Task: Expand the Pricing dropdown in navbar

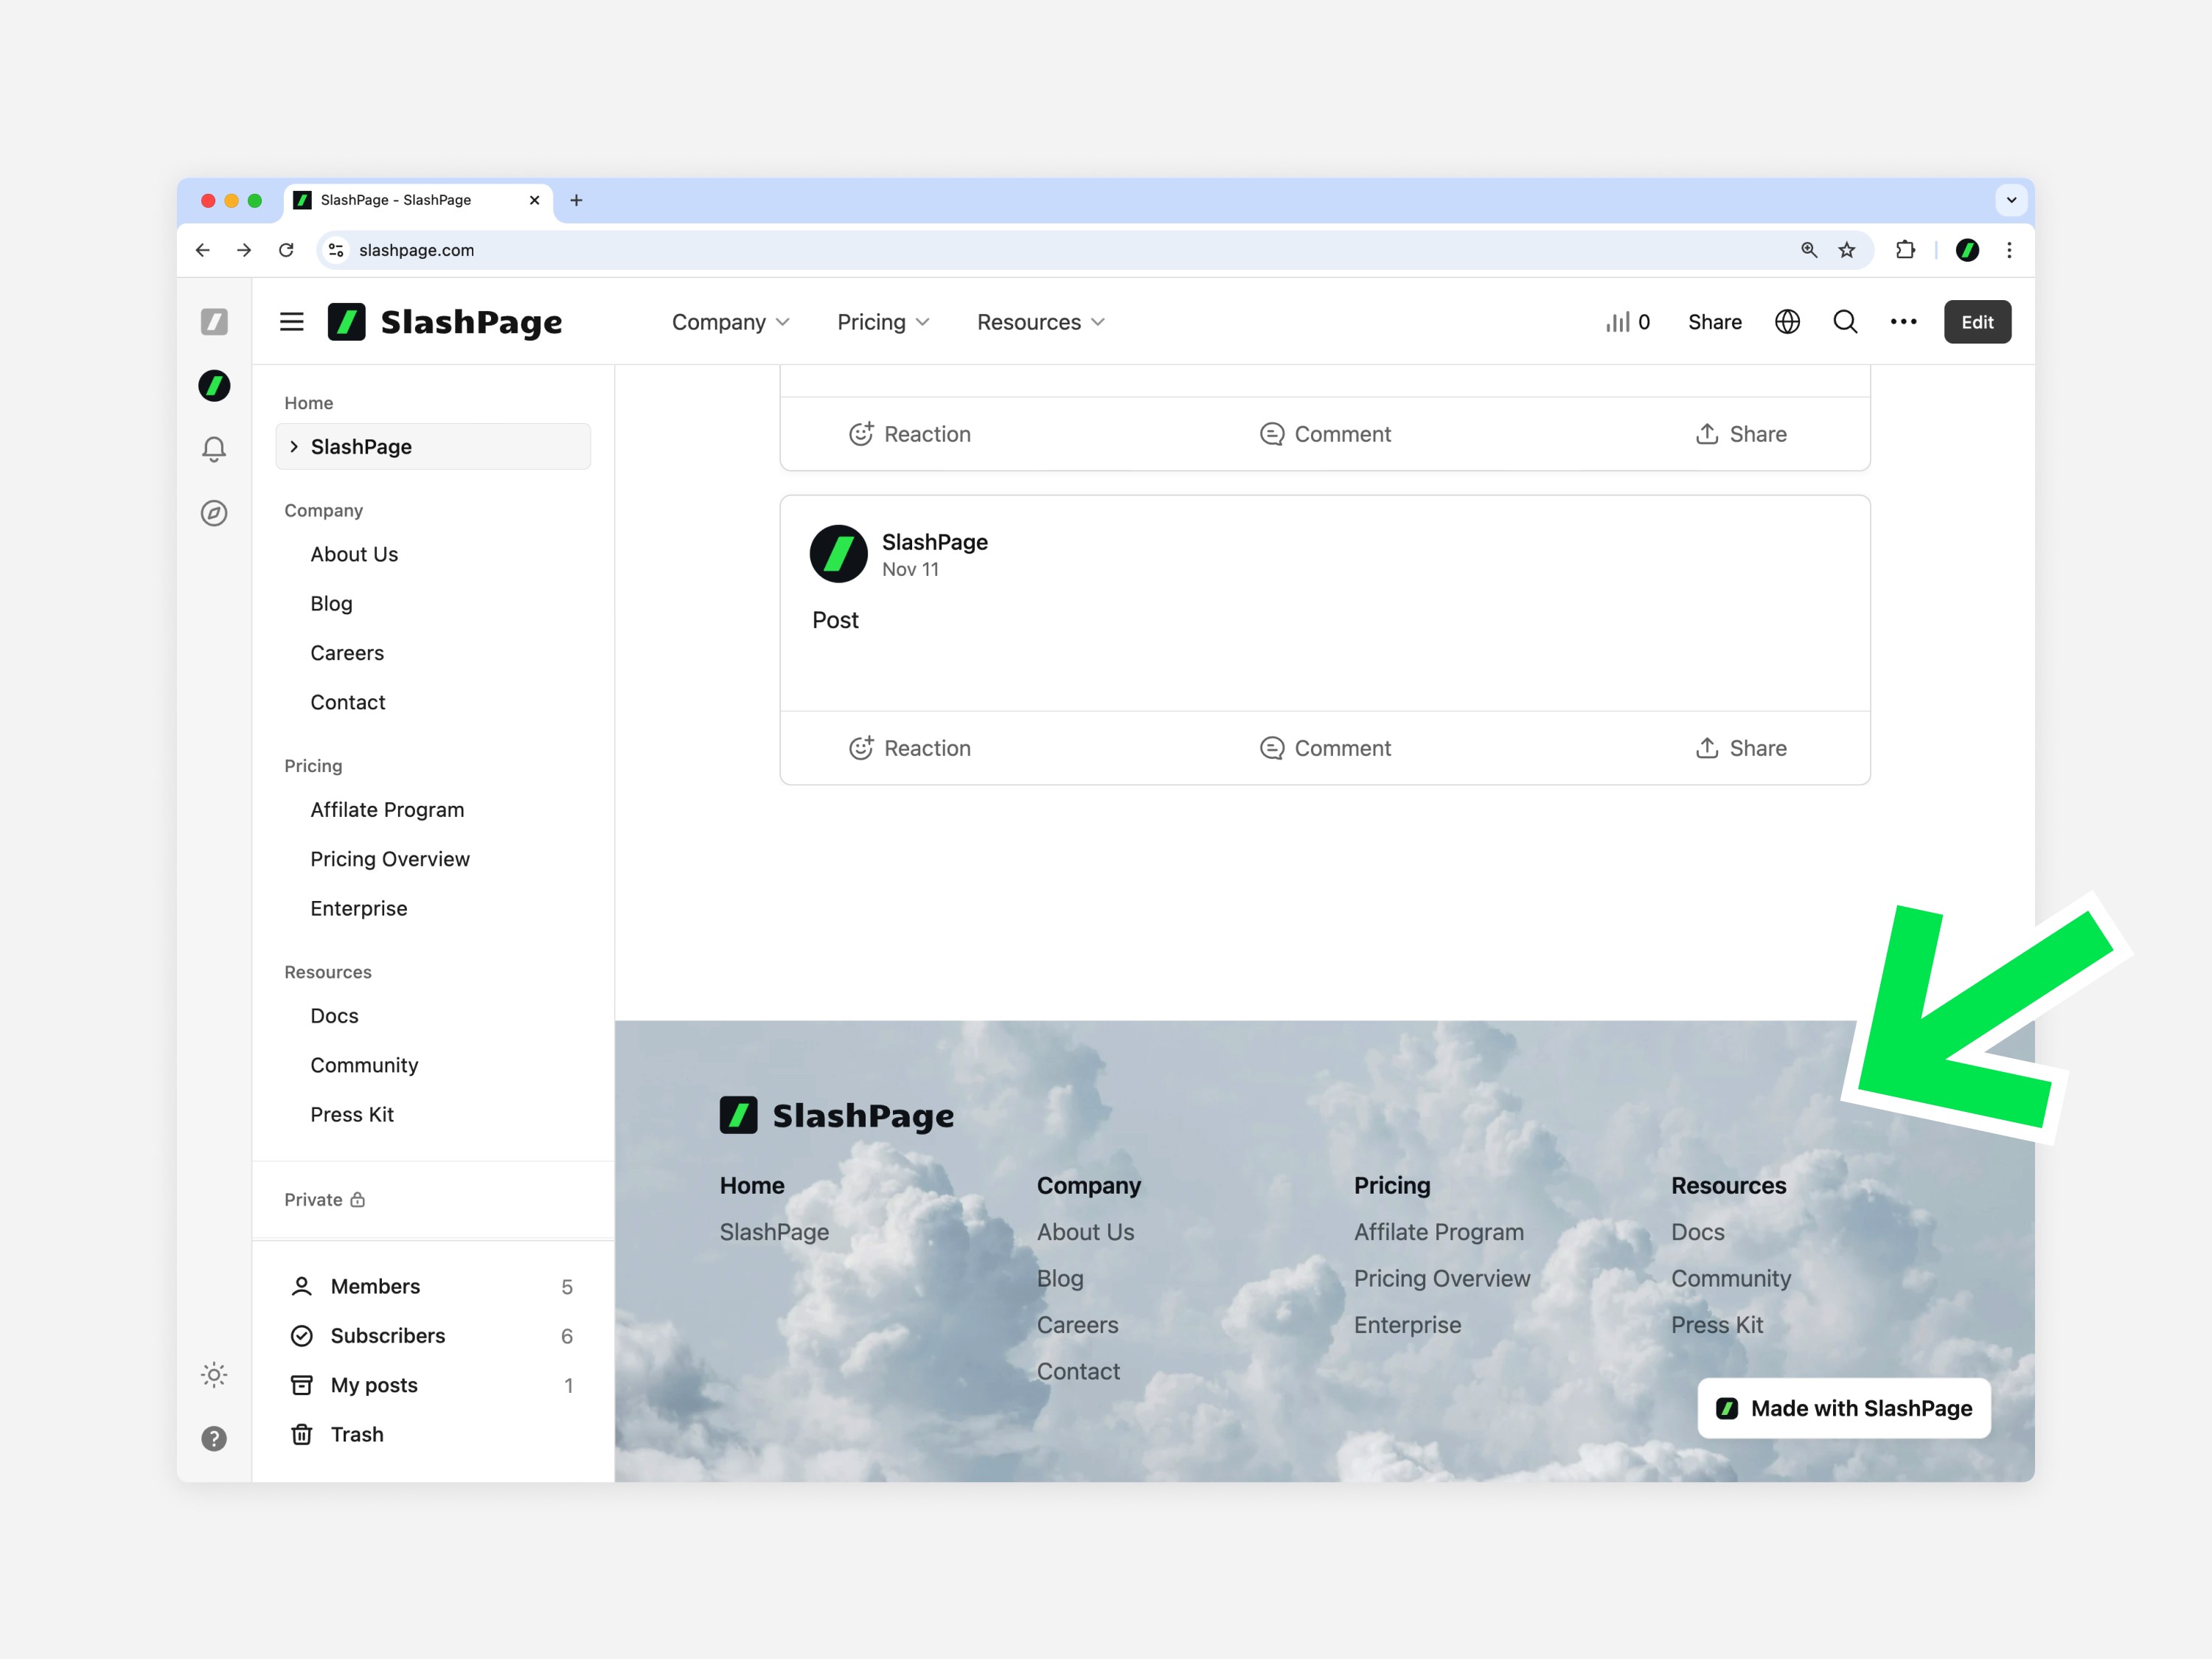Action: [x=883, y=322]
